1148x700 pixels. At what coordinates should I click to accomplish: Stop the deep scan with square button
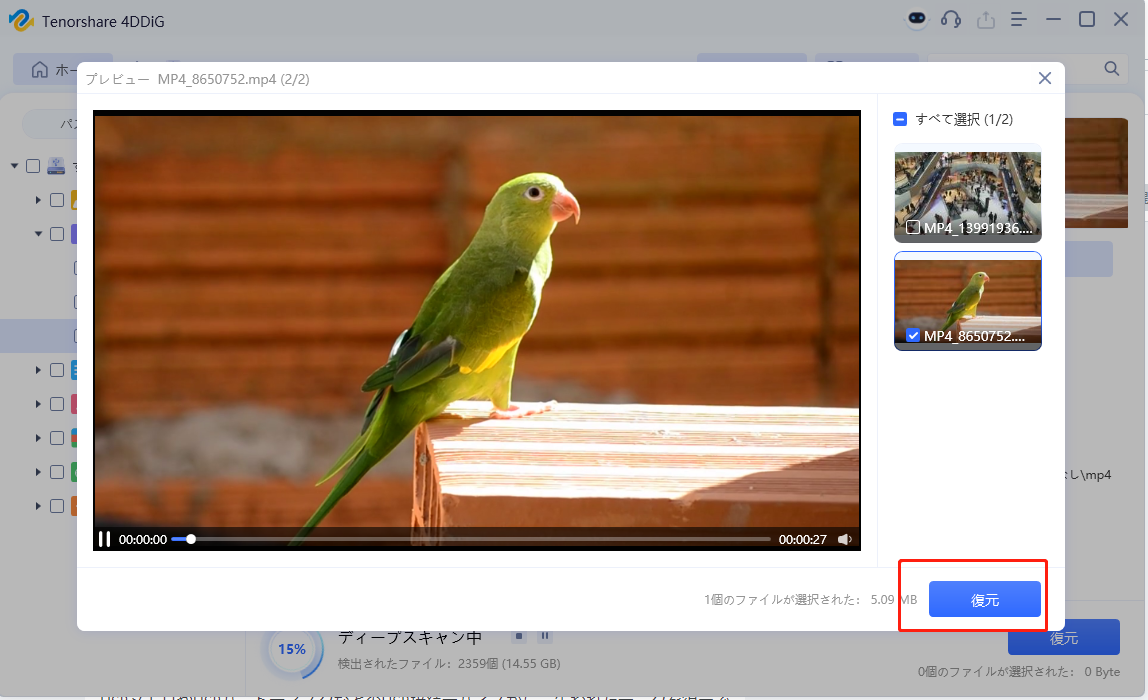pyautogui.click(x=519, y=636)
